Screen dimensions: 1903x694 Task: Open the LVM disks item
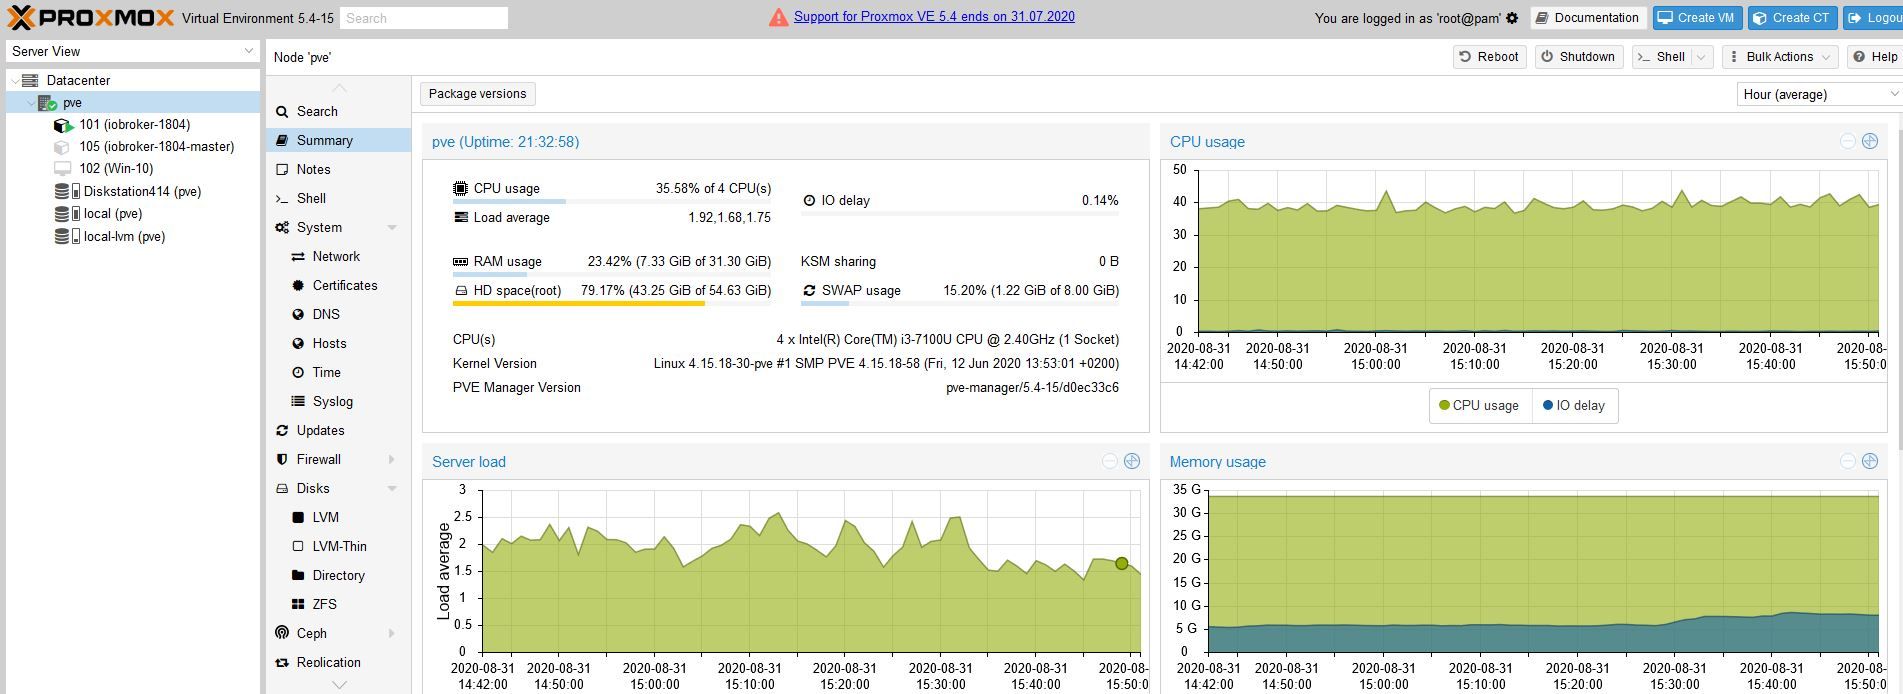338,517
